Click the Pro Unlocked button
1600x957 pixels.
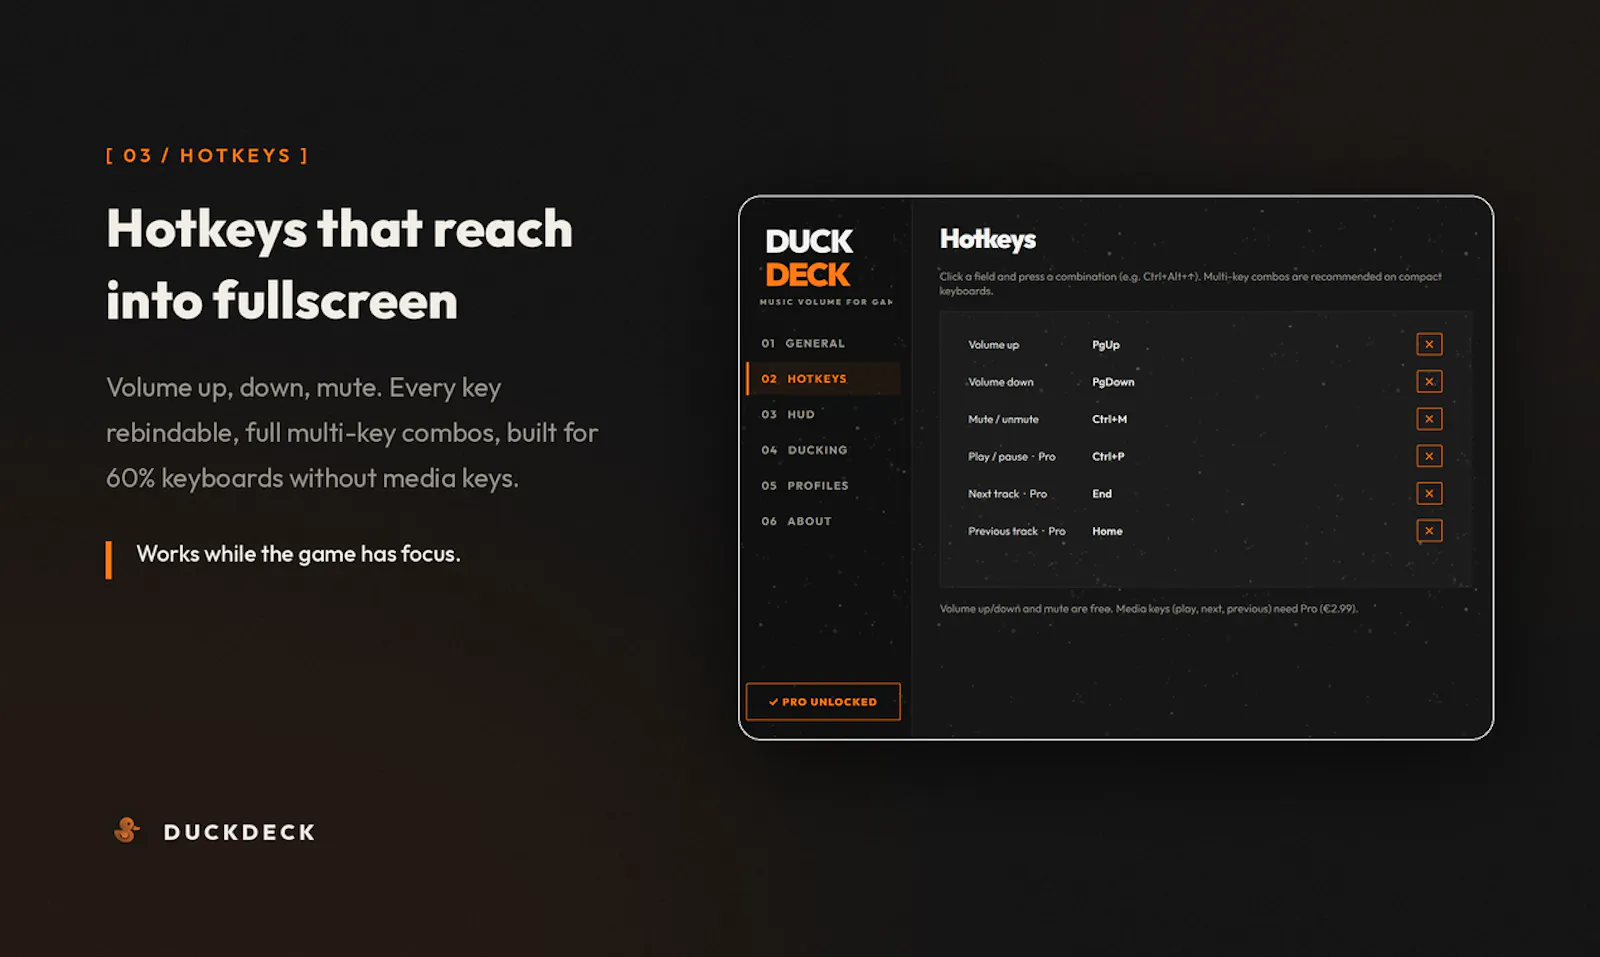(x=823, y=702)
